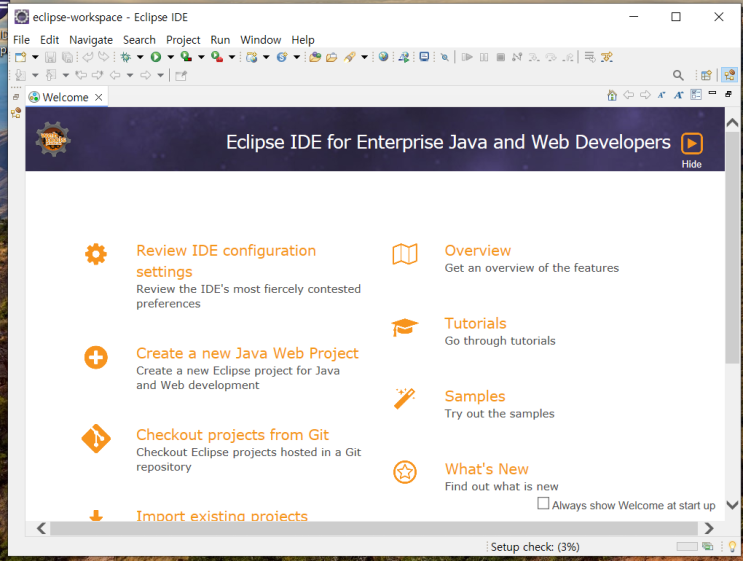Click the magnifier Quick Access search icon
Image resolution: width=743 pixels, height=561 pixels.
678,75
